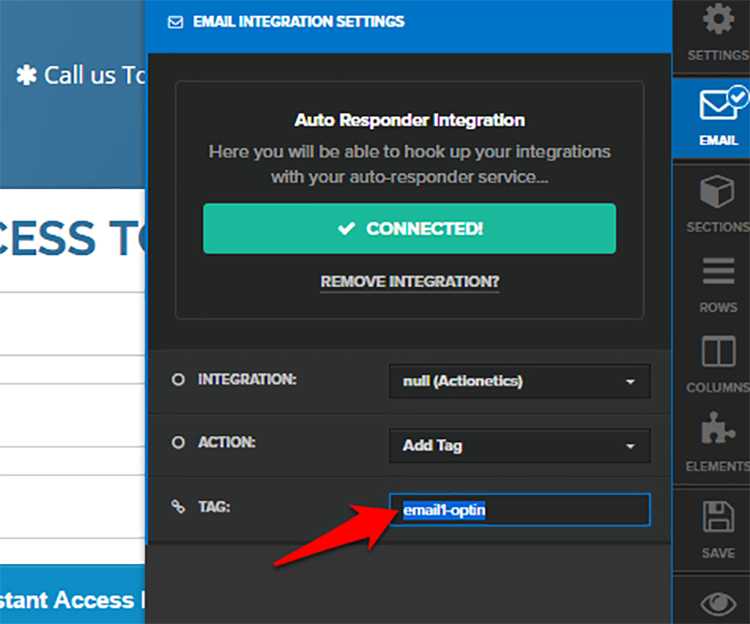
Task: Click the Call us text on page
Action: tap(94, 76)
